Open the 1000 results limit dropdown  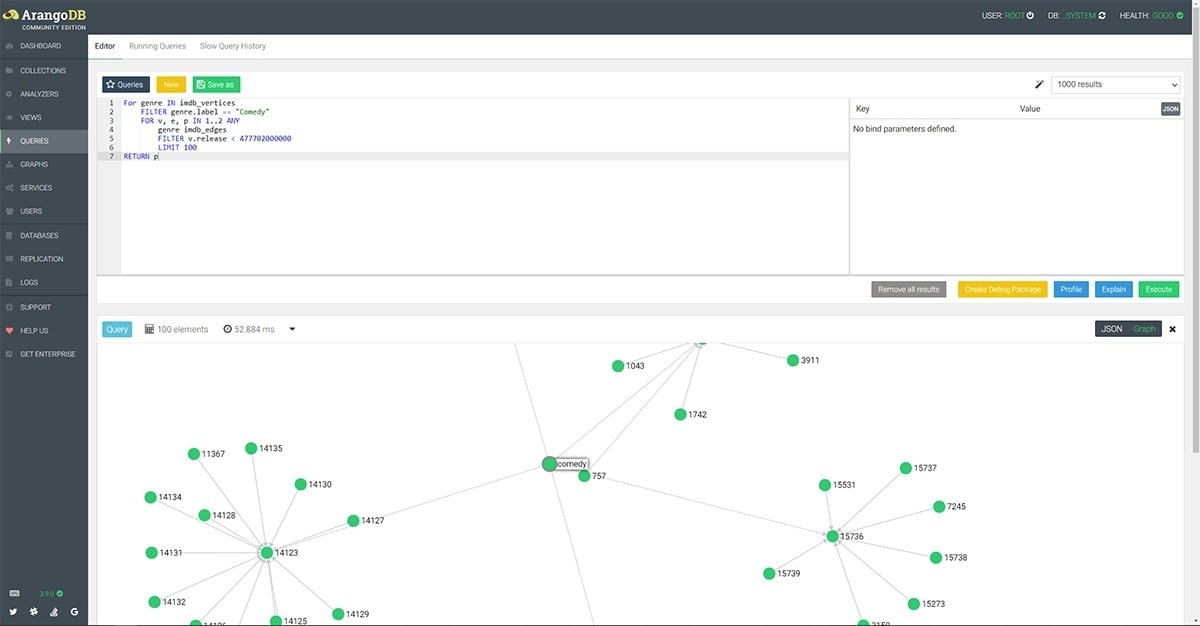click(1115, 85)
